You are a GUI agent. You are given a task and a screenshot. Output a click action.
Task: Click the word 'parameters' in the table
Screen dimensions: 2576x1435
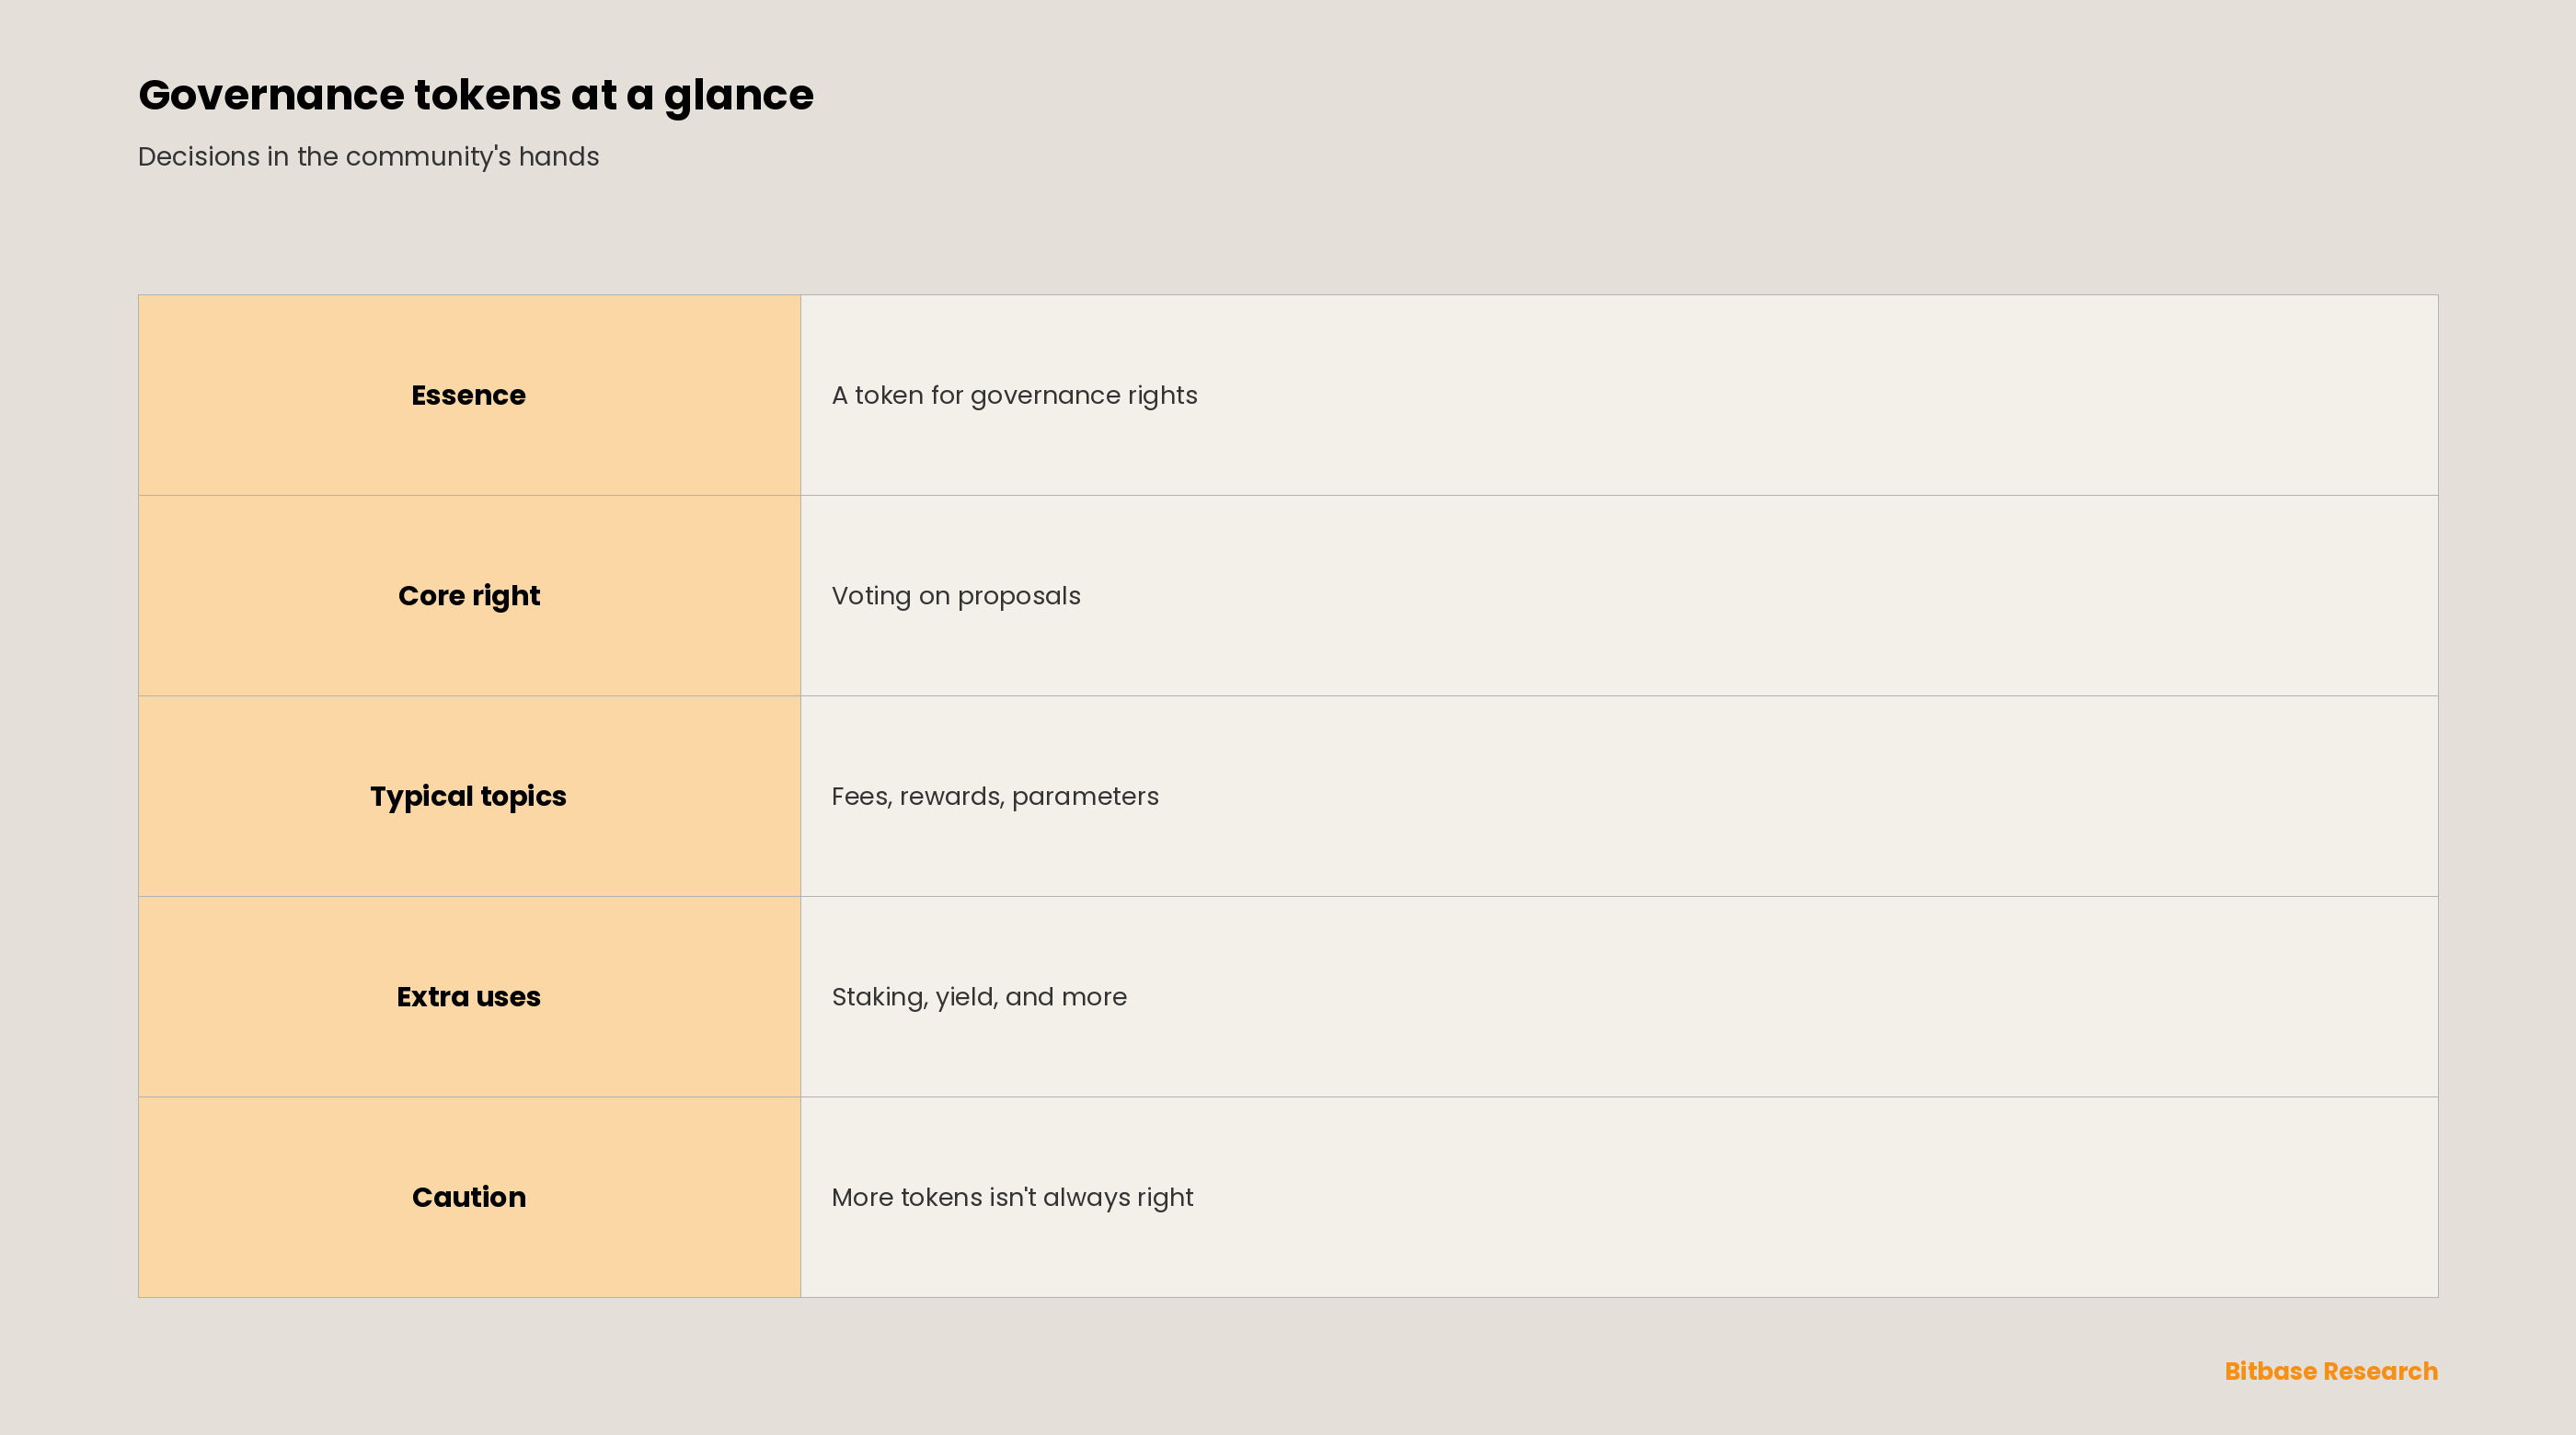click(x=1085, y=798)
